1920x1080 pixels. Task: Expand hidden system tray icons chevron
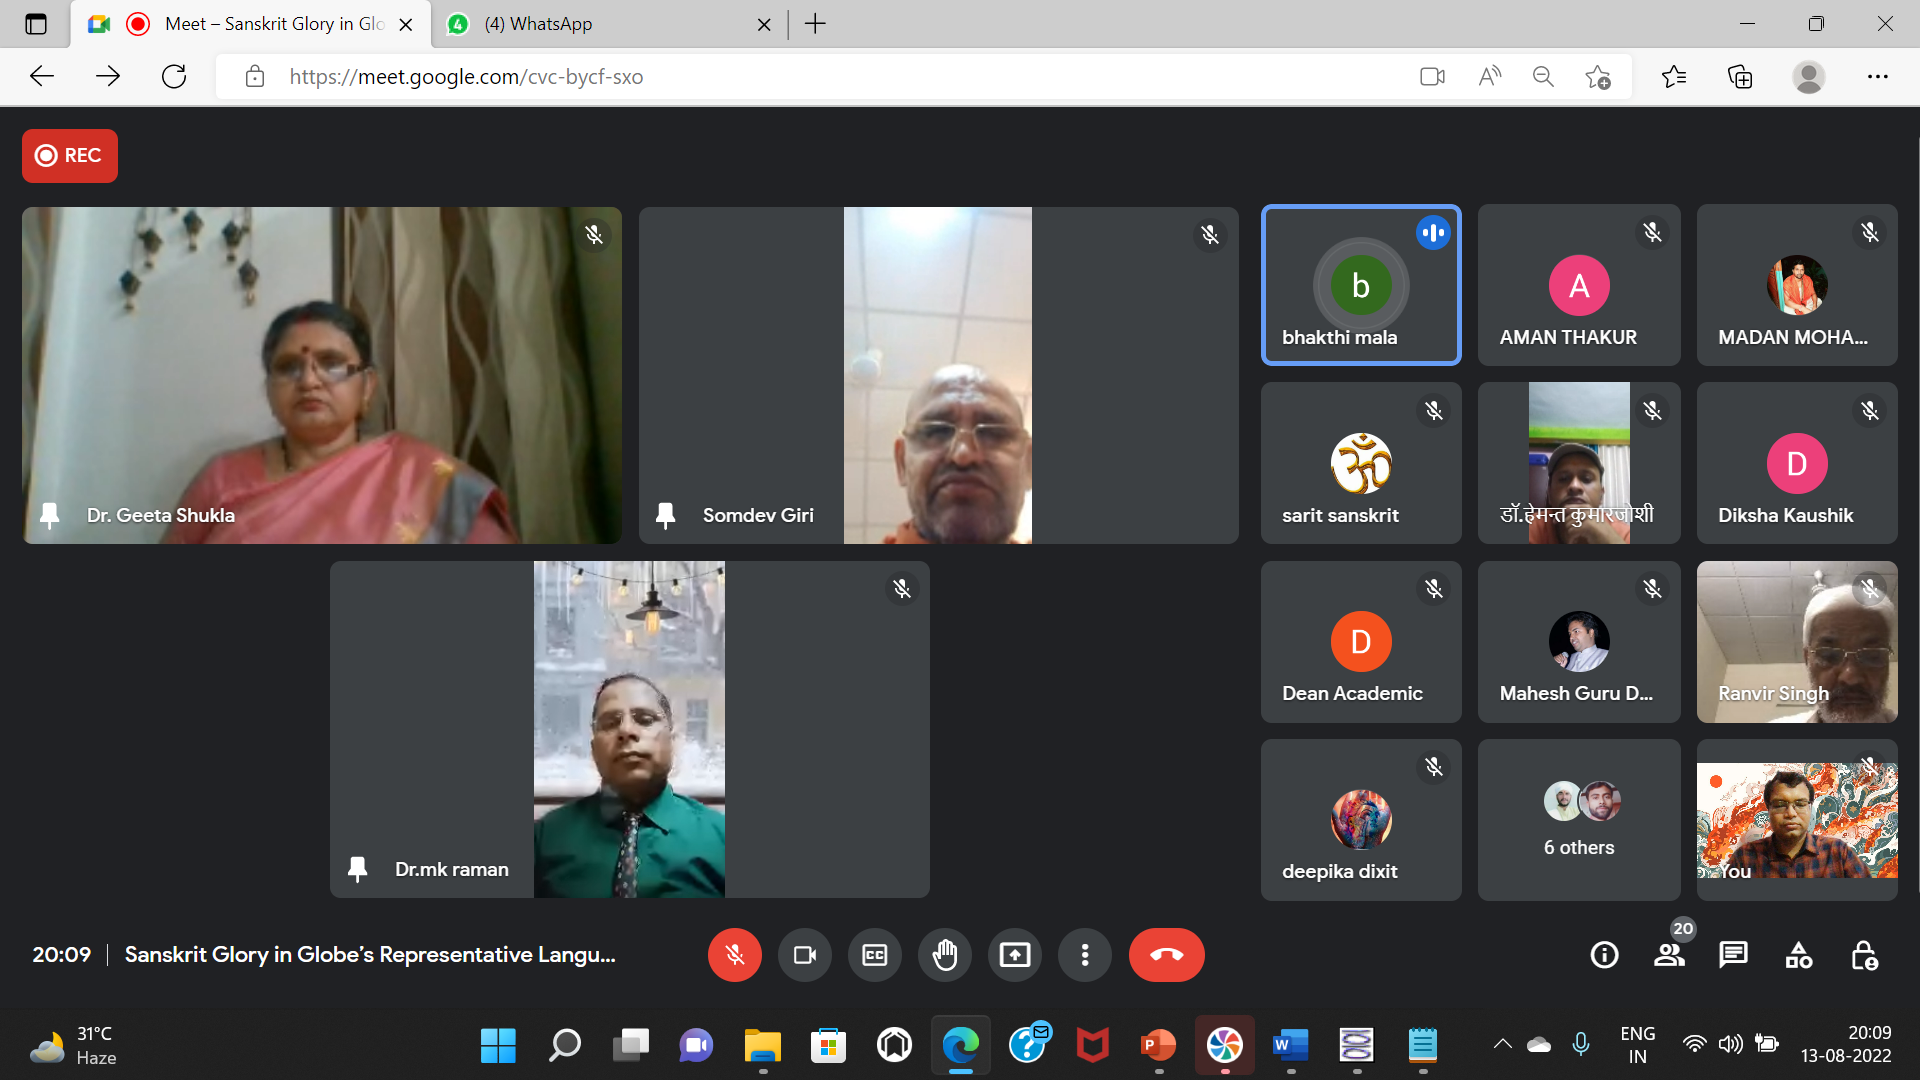point(1502,1044)
